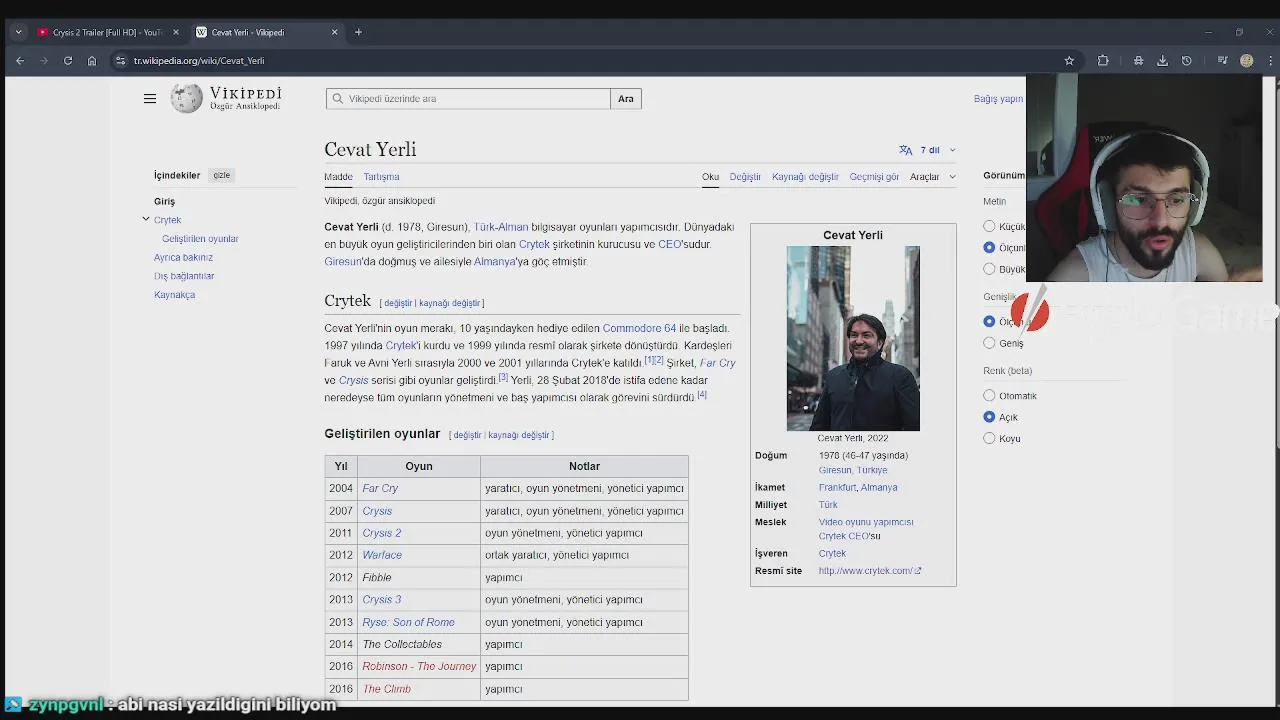Open Warface link in games table
The image size is (1280, 720).
pos(382,555)
